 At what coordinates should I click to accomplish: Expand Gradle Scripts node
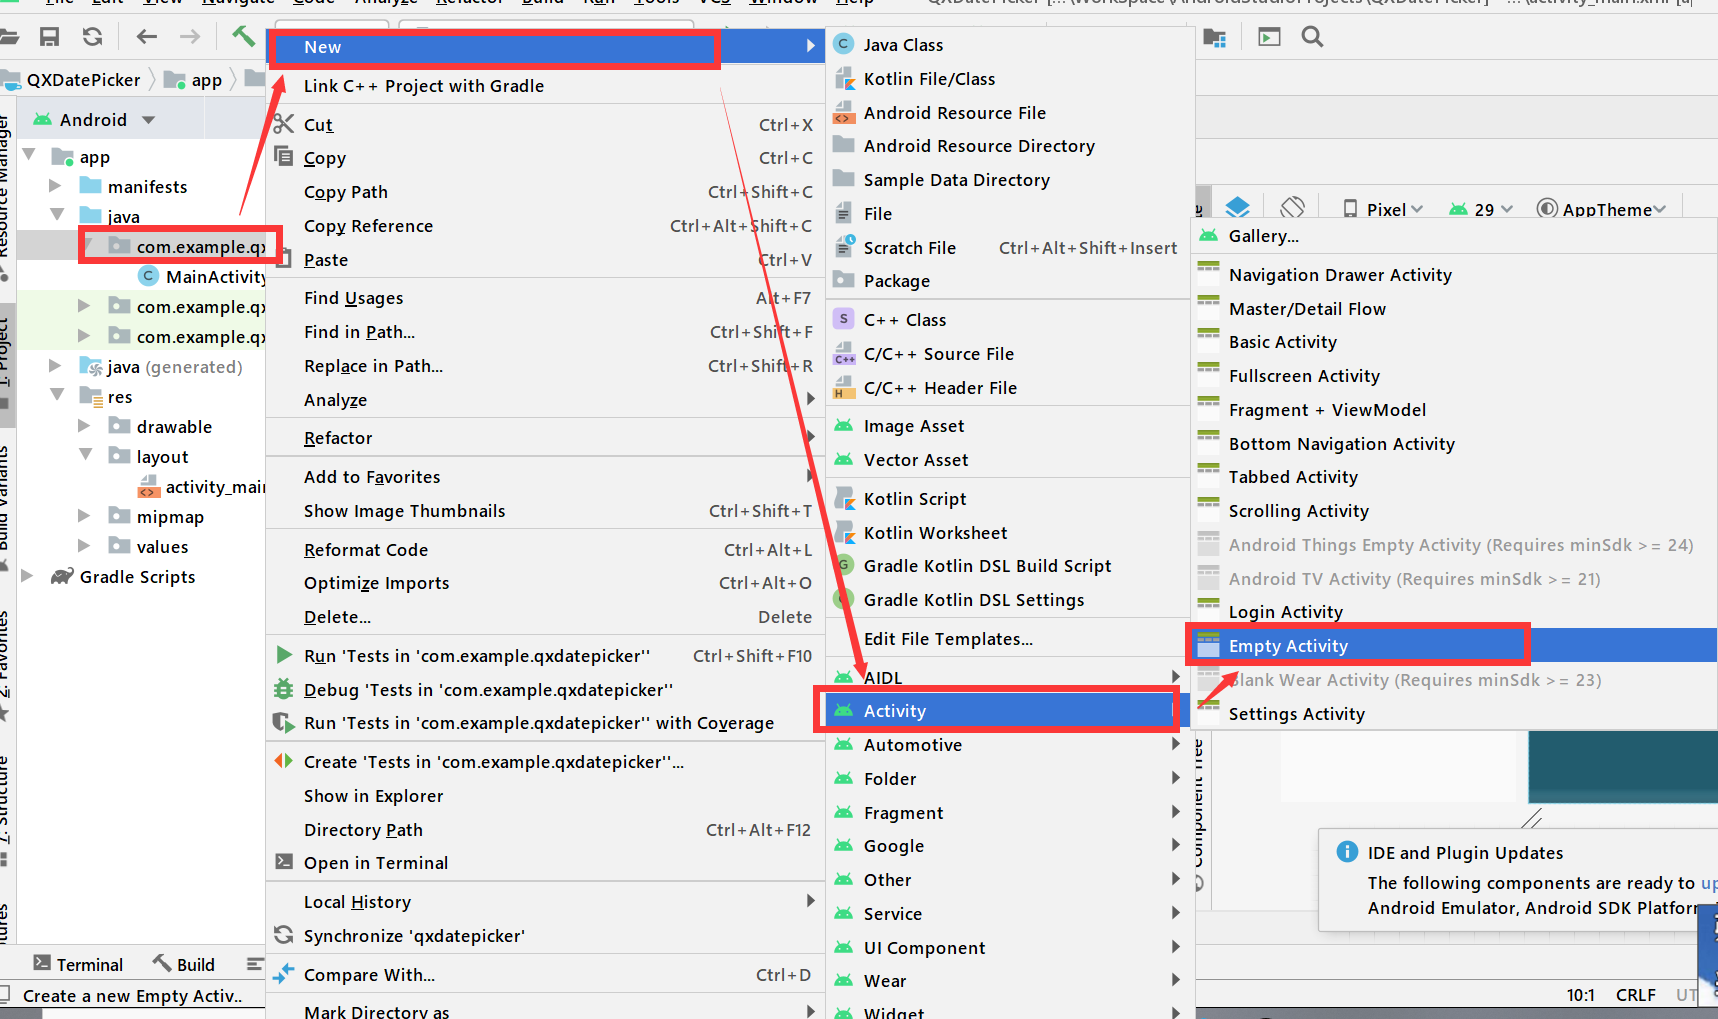click(28, 576)
